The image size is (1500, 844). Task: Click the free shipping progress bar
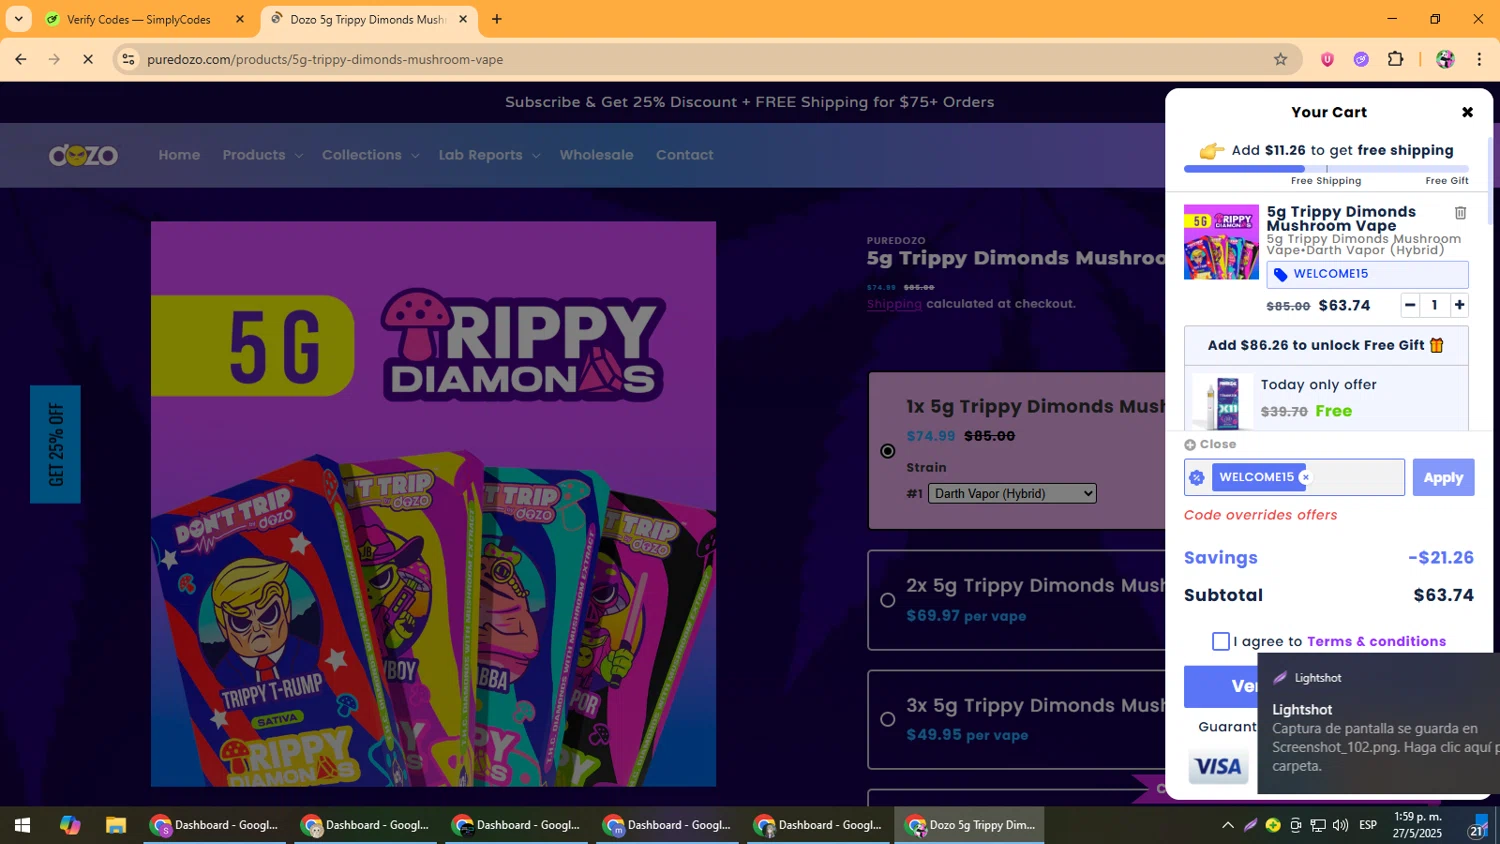pyautogui.click(x=1326, y=169)
